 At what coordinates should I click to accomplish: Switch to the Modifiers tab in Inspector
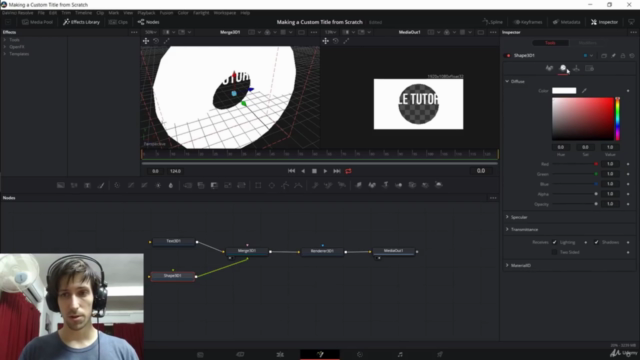click(587, 43)
